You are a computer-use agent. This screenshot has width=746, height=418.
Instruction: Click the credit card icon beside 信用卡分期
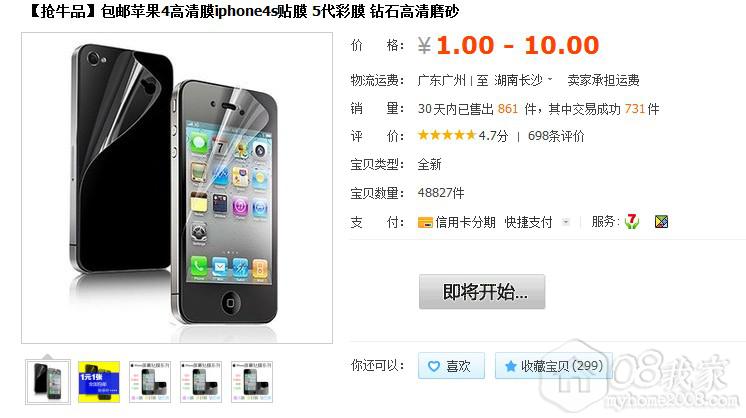[x=425, y=223]
